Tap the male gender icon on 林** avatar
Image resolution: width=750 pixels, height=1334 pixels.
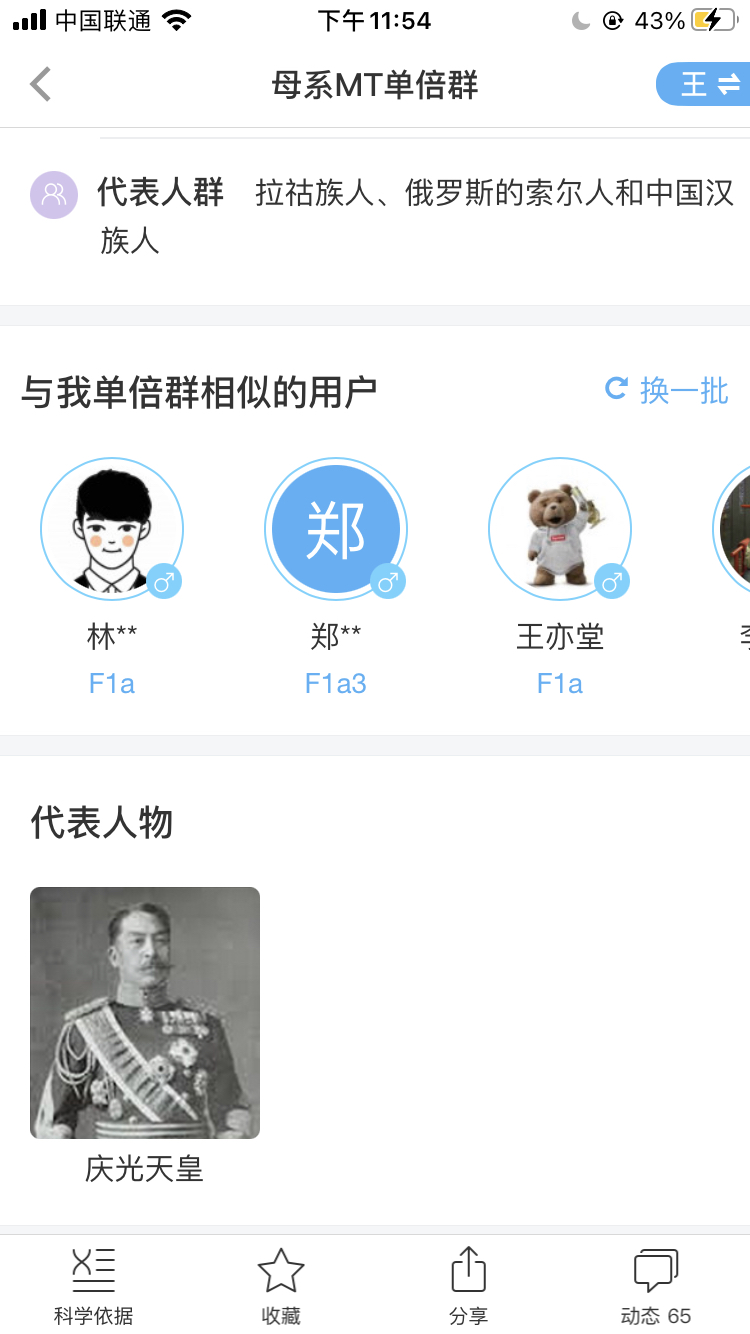click(x=164, y=581)
